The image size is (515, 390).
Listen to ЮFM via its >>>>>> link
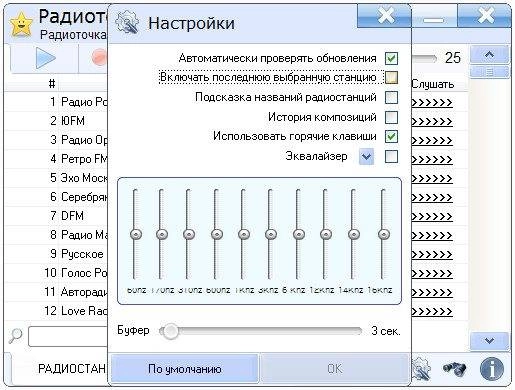pos(432,121)
